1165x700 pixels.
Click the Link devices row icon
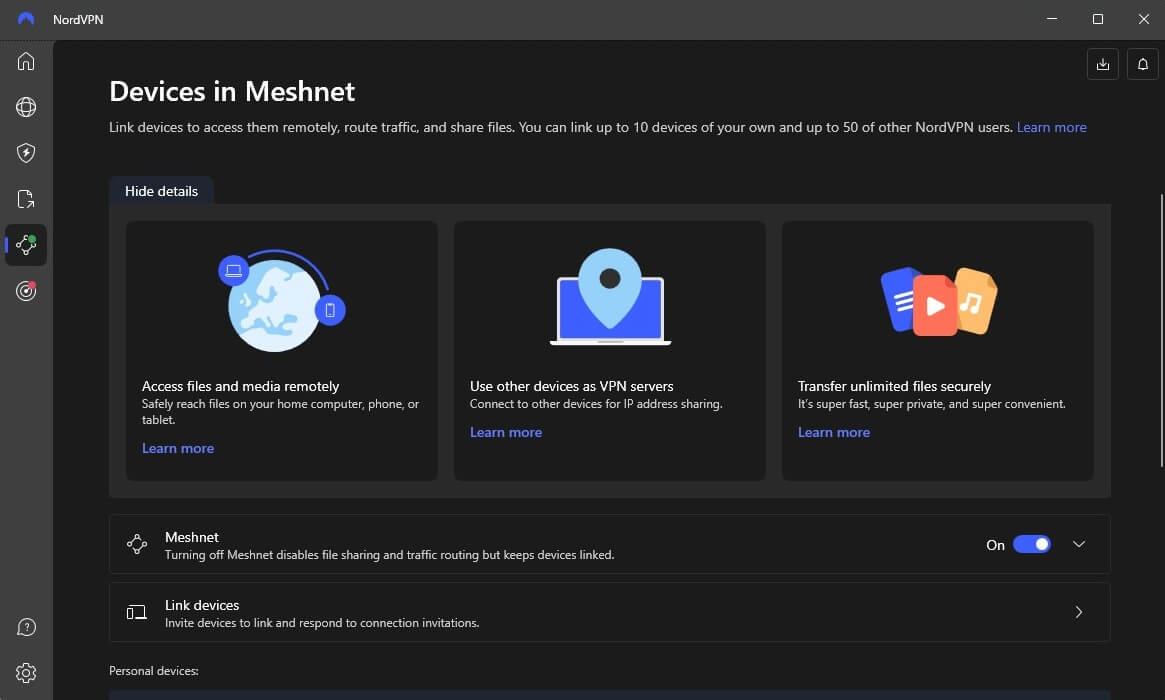pos(137,612)
